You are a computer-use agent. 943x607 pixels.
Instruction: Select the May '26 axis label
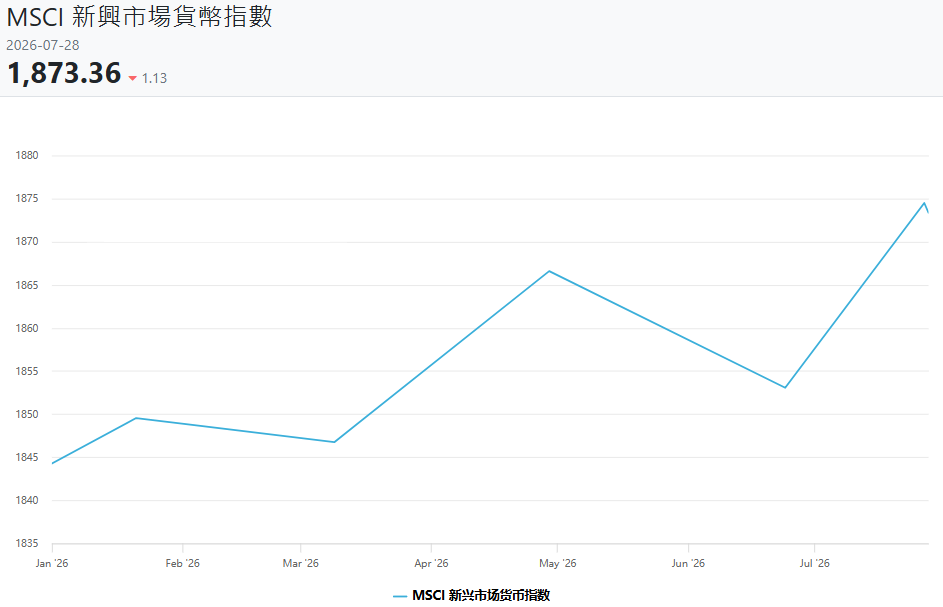click(558, 563)
